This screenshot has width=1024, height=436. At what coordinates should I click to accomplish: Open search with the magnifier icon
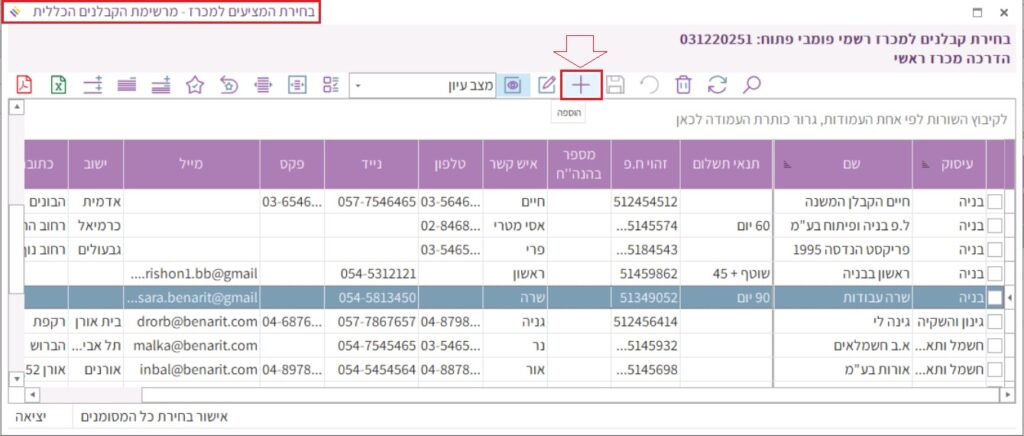pos(751,85)
